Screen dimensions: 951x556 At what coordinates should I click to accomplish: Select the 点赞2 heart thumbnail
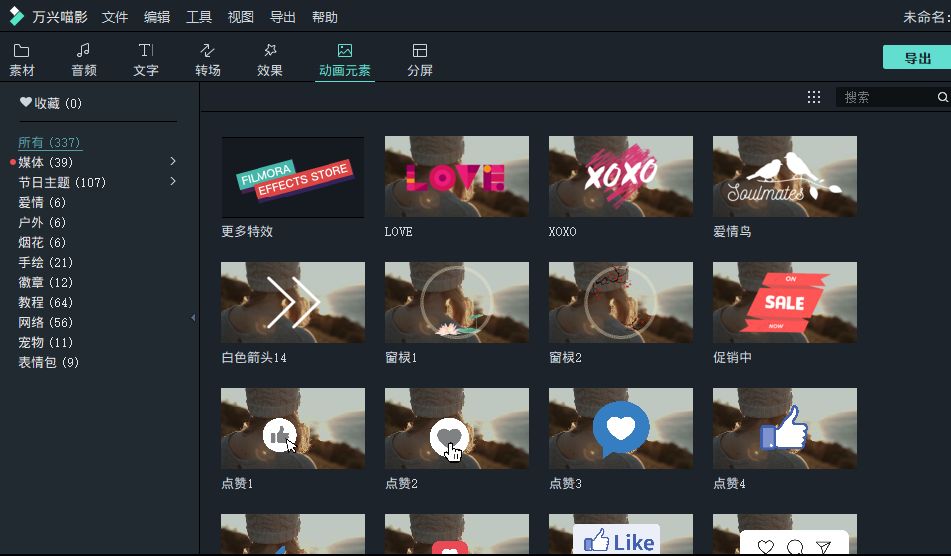pyautogui.click(x=457, y=429)
